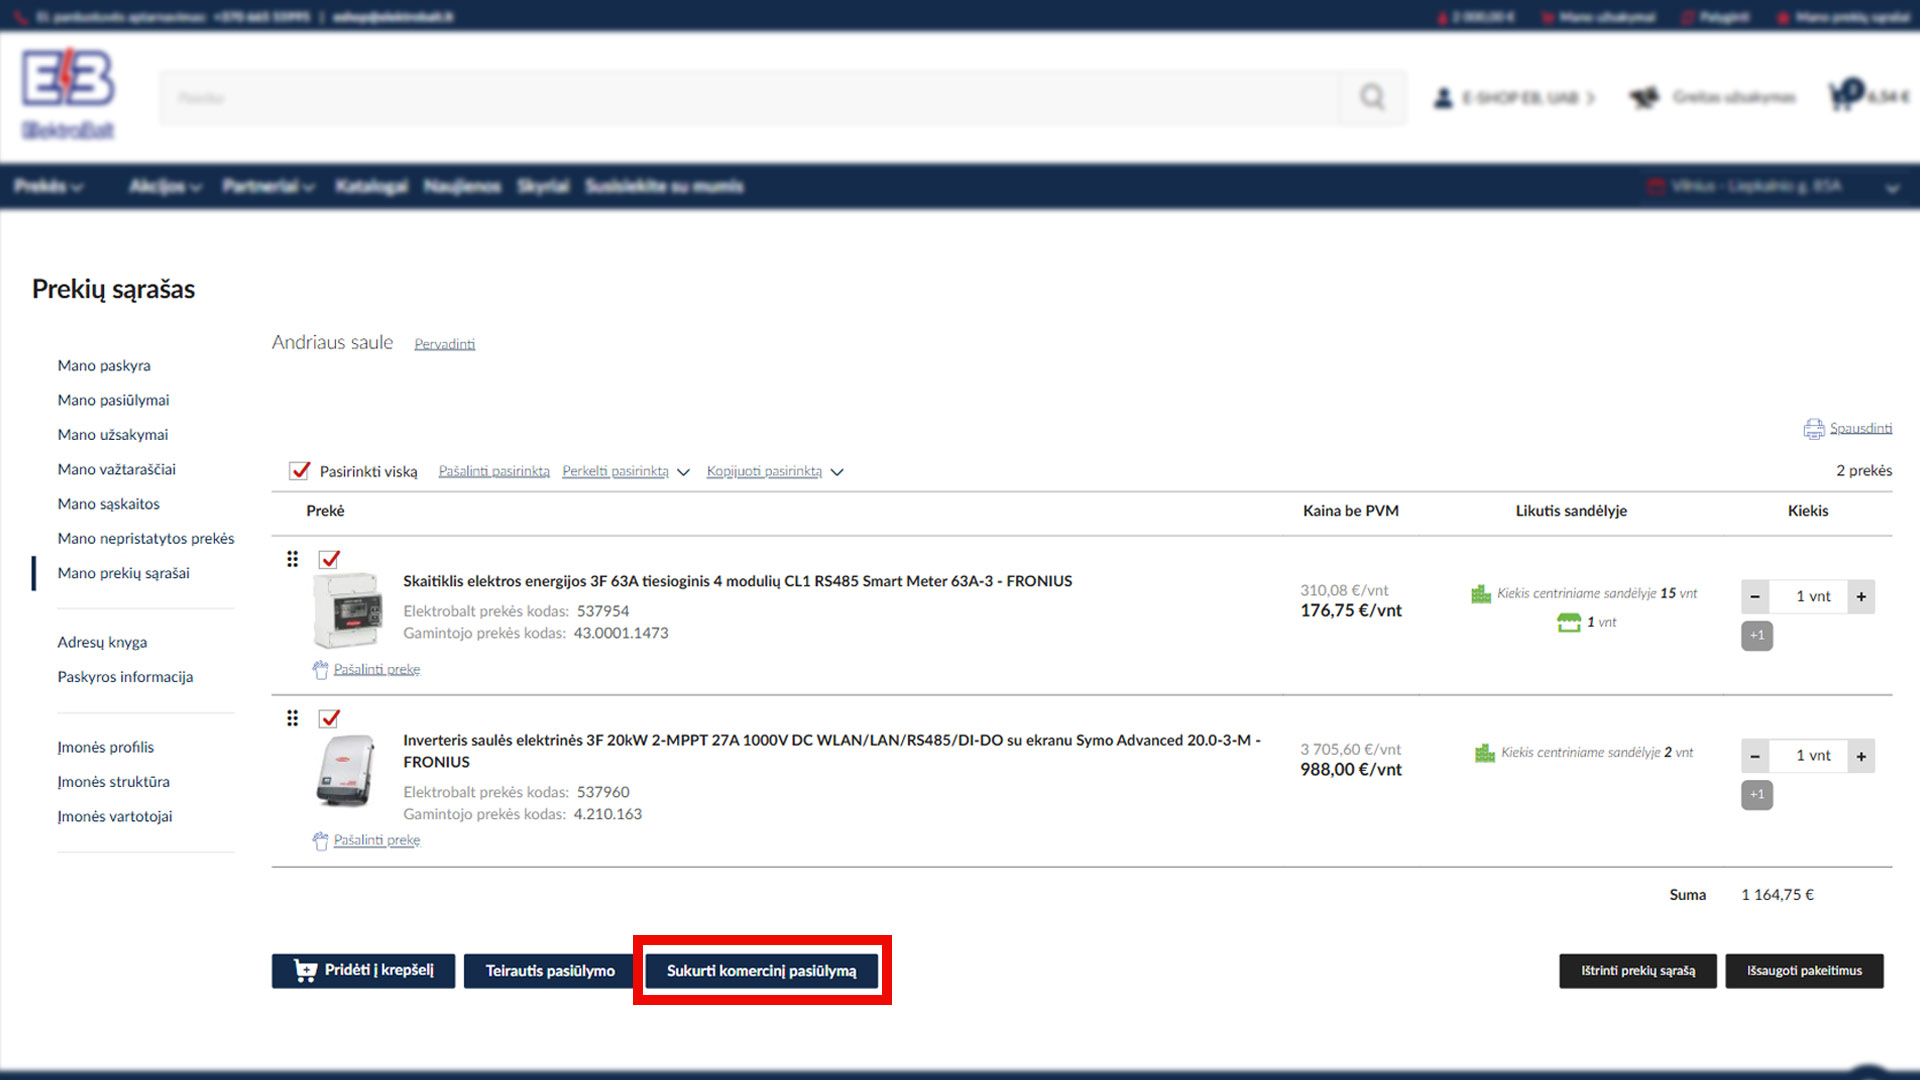This screenshot has height=1080, width=1920.
Task: Grab the drag handle of Skaitiklis item
Action: 292,559
